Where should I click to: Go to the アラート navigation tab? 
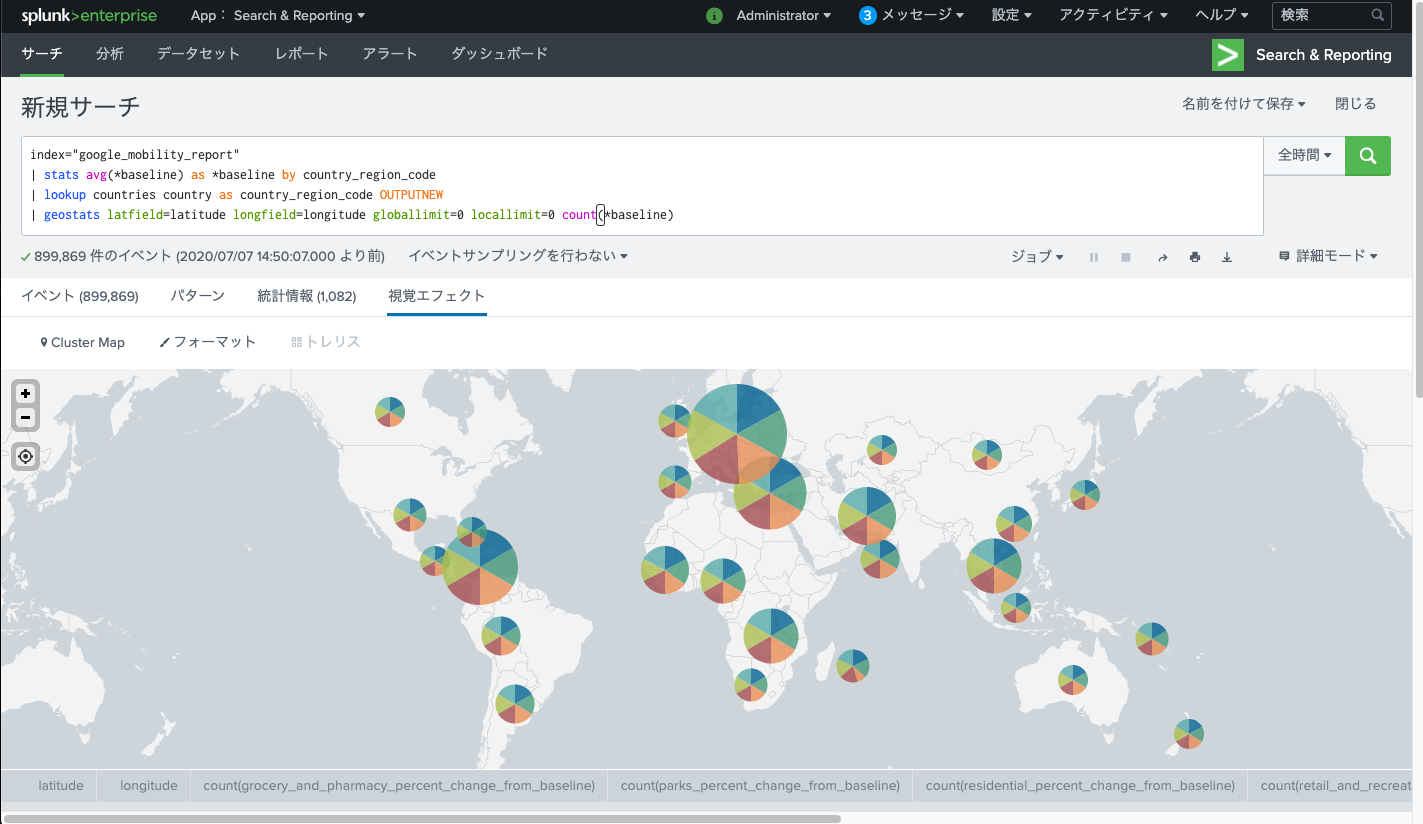(390, 54)
